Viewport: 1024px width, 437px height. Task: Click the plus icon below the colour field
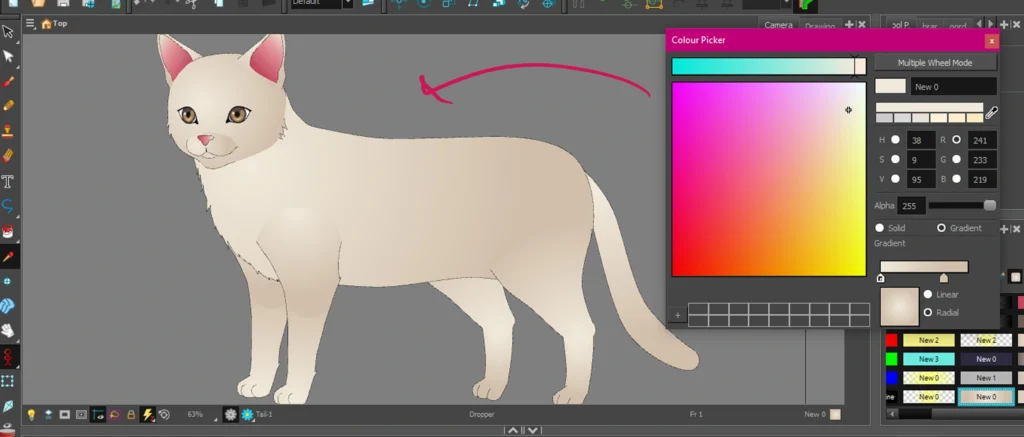(x=677, y=316)
